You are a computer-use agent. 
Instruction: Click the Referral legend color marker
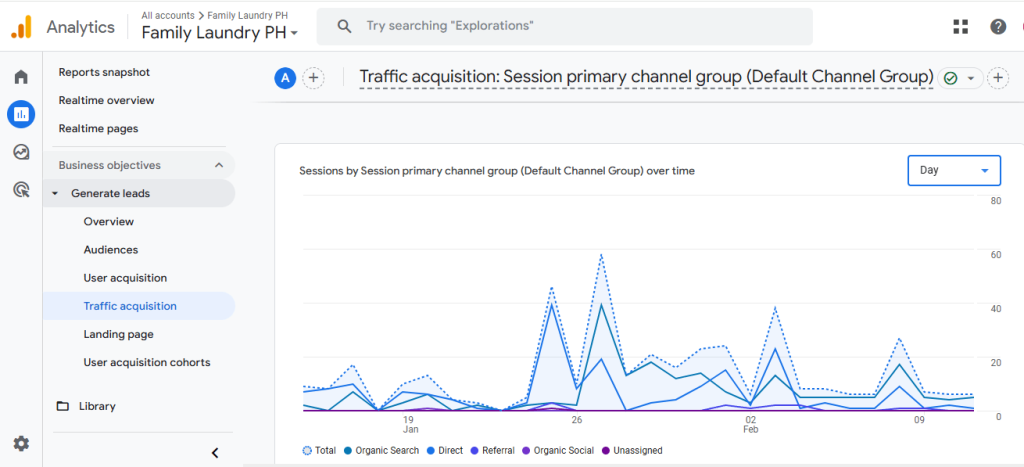tap(474, 451)
